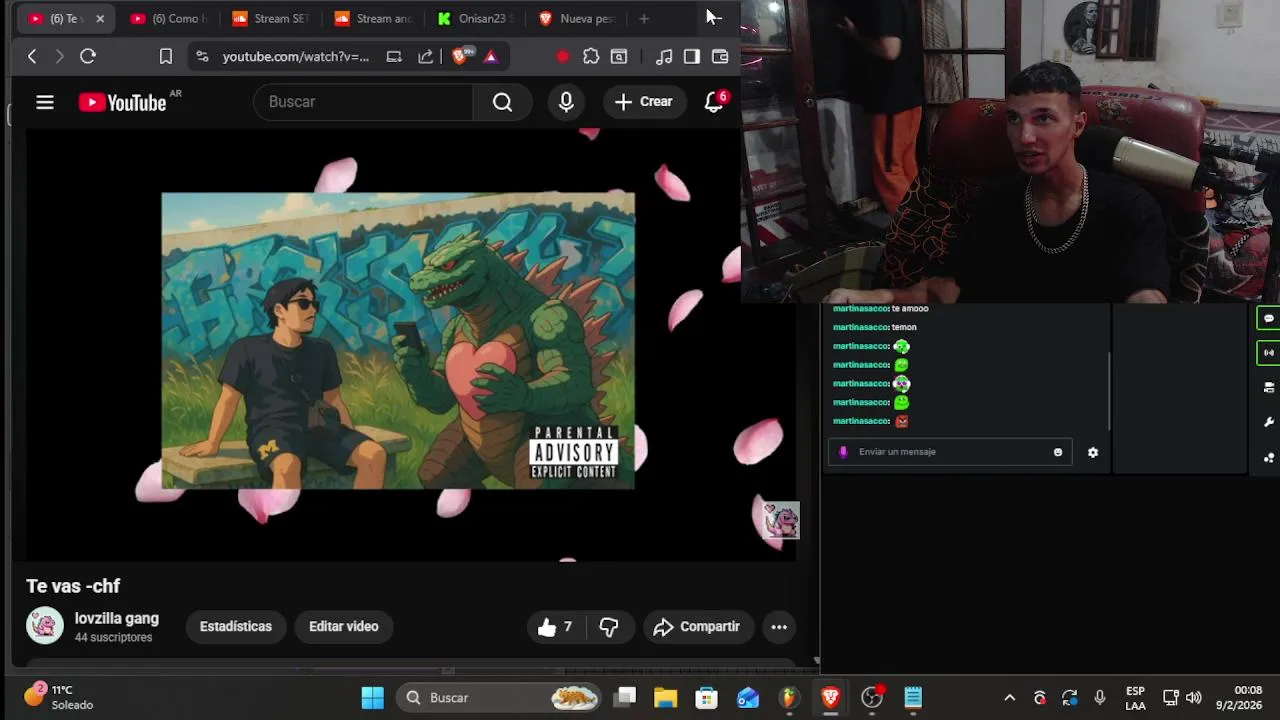Dislike the video with thumbs down

click(x=608, y=626)
